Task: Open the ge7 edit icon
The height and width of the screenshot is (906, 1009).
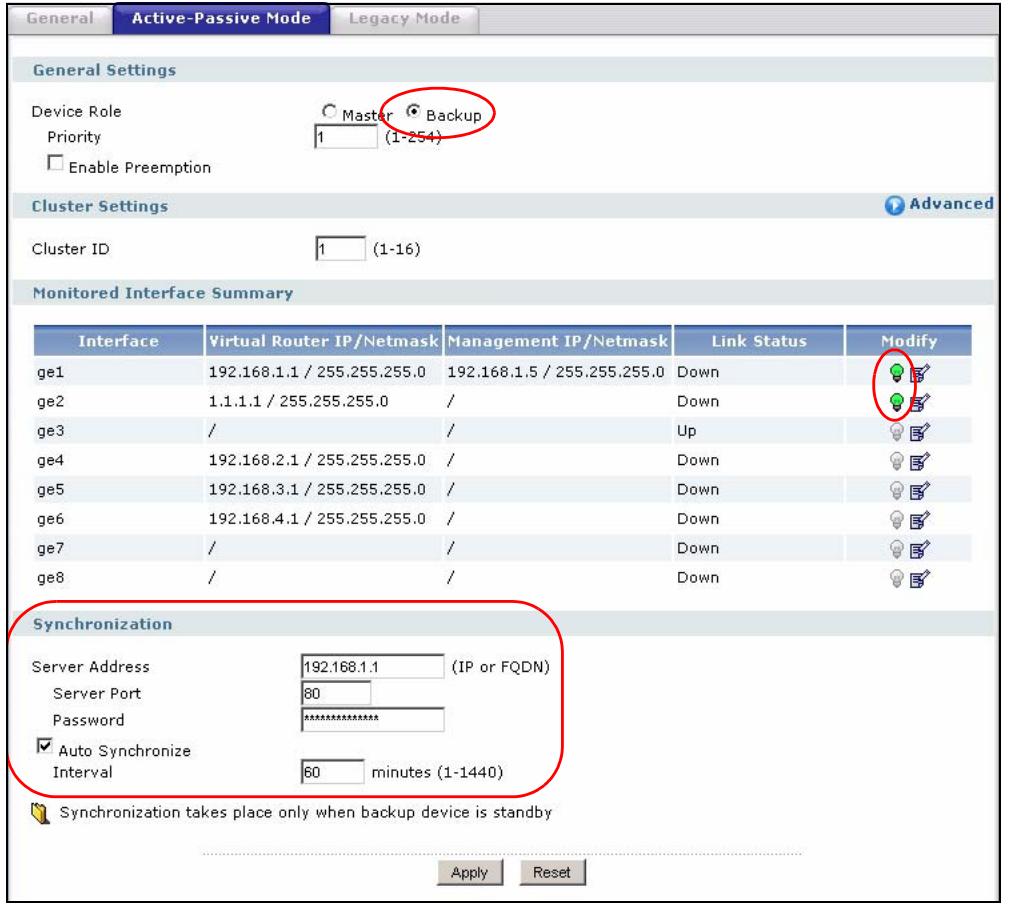Action: coord(920,550)
